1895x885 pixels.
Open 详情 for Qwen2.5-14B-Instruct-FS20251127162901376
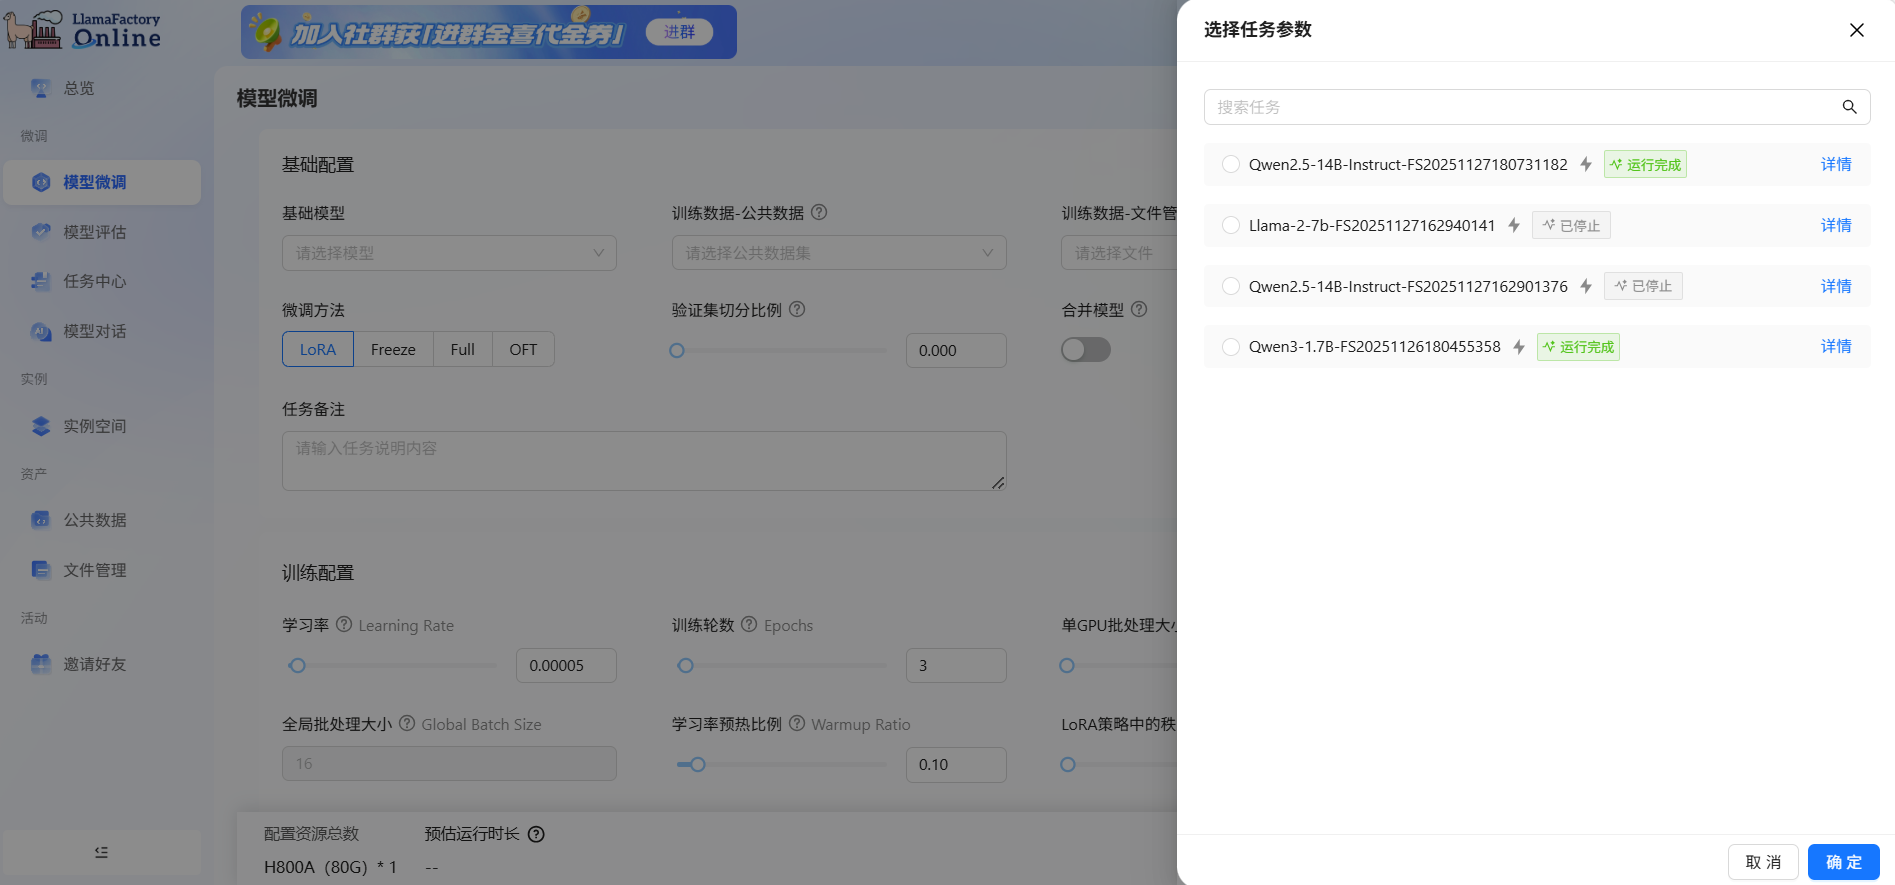click(x=1836, y=286)
